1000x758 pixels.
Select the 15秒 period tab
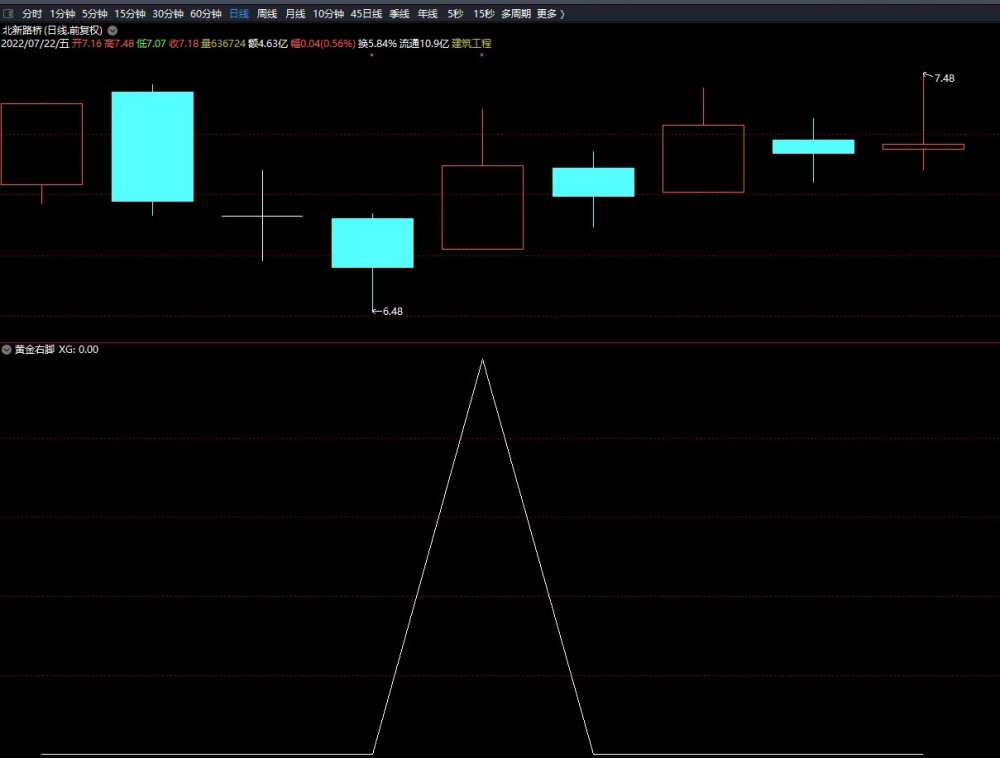[483, 13]
